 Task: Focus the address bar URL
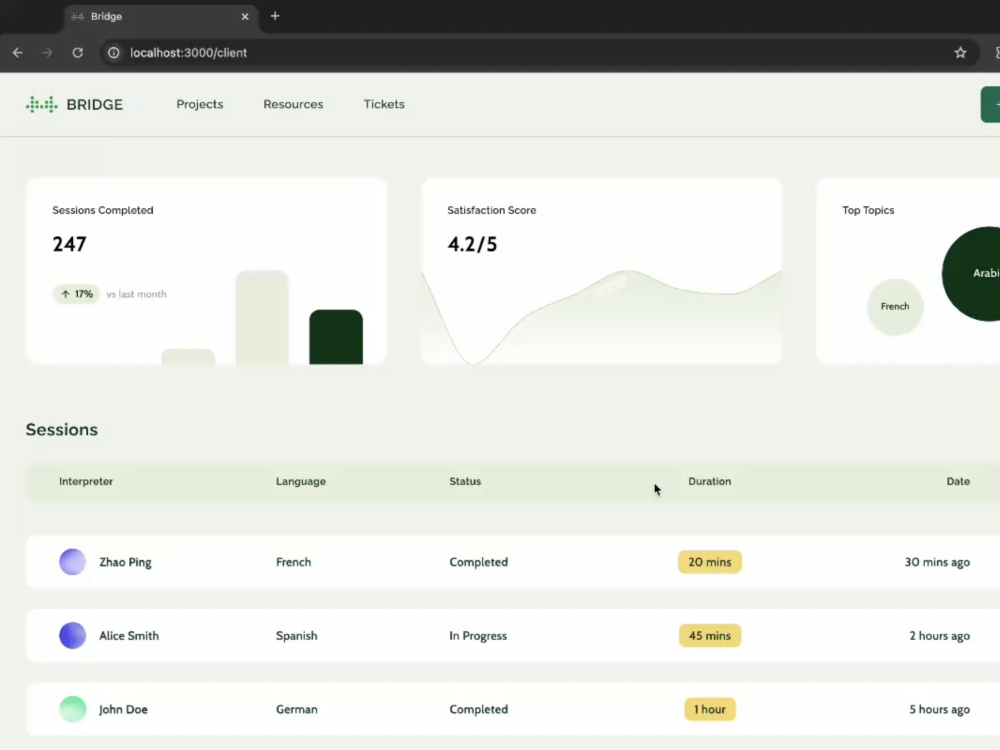click(188, 53)
